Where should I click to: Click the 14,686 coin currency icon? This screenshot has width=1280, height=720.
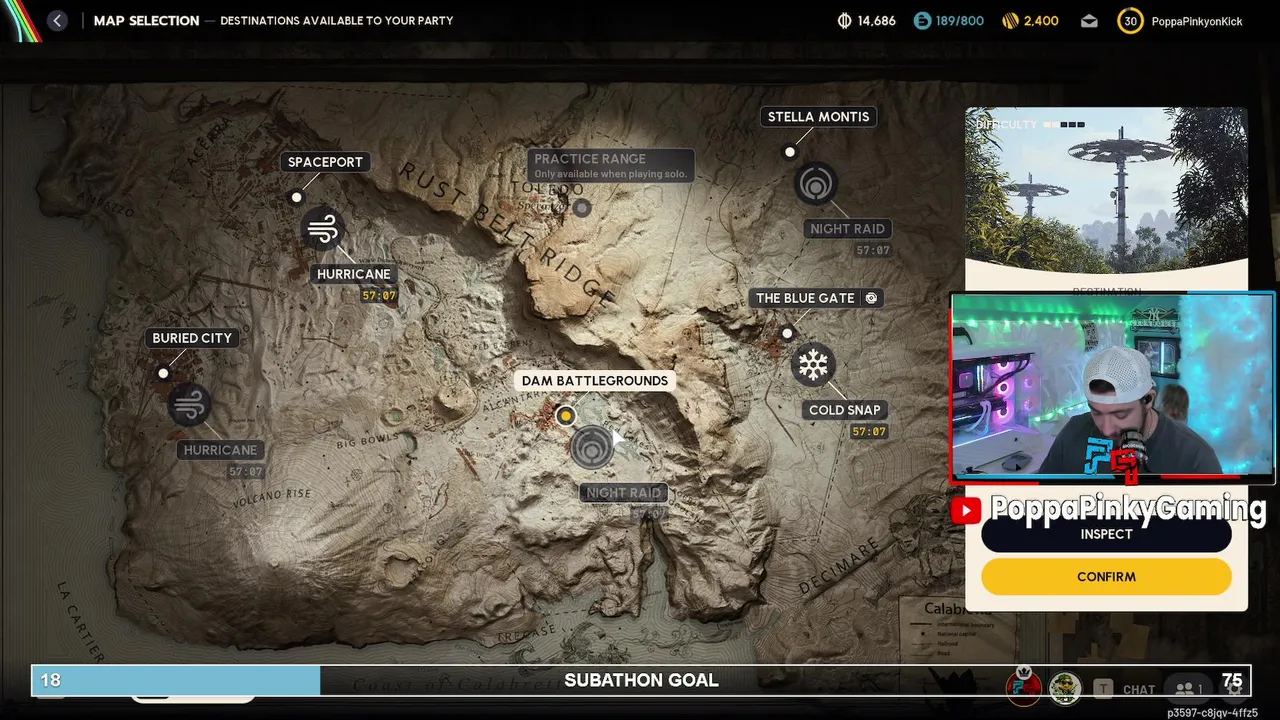(844, 20)
